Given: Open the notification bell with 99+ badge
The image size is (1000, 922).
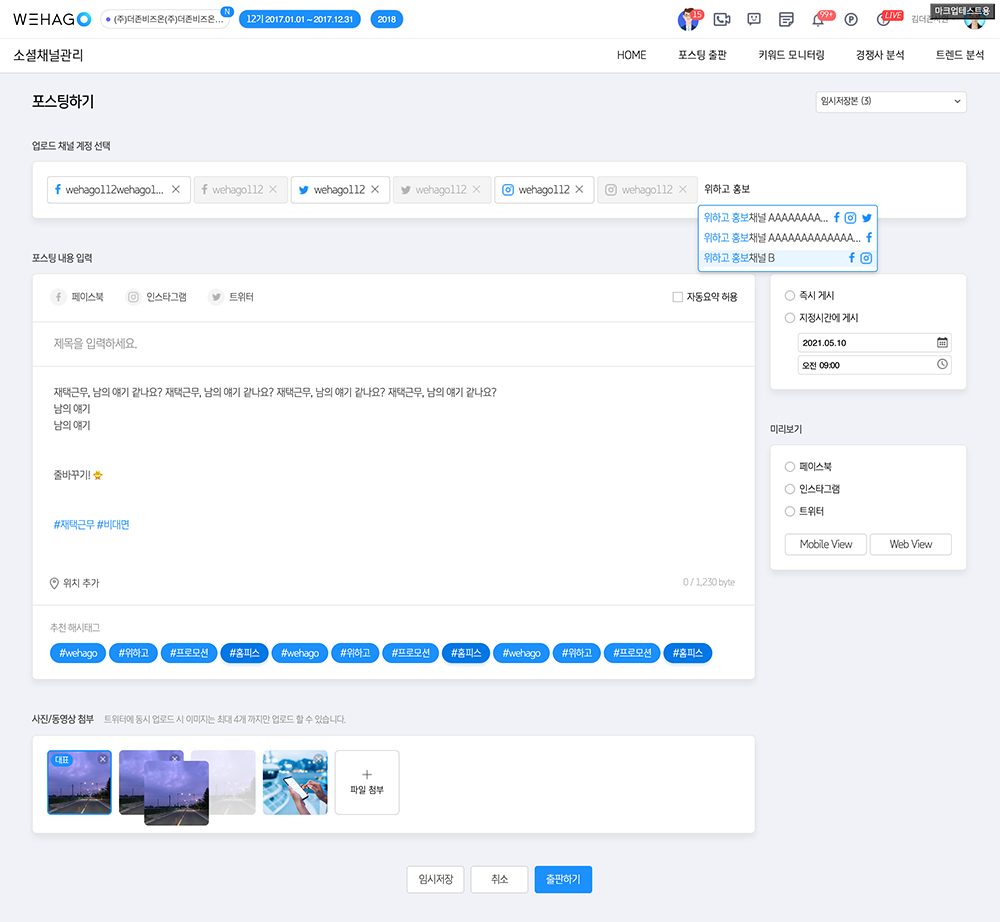Looking at the screenshot, I should point(818,19).
